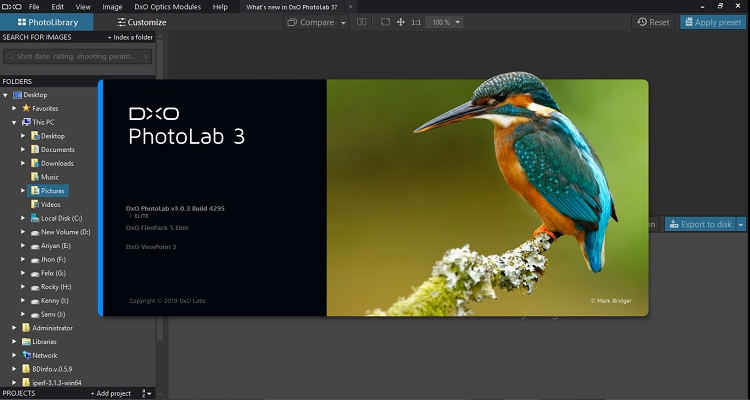The image size is (750, 400).
Task: Select the BDInfo.v.0.5.9 folder
Action: pyautogui.click(x=47, y=369)
